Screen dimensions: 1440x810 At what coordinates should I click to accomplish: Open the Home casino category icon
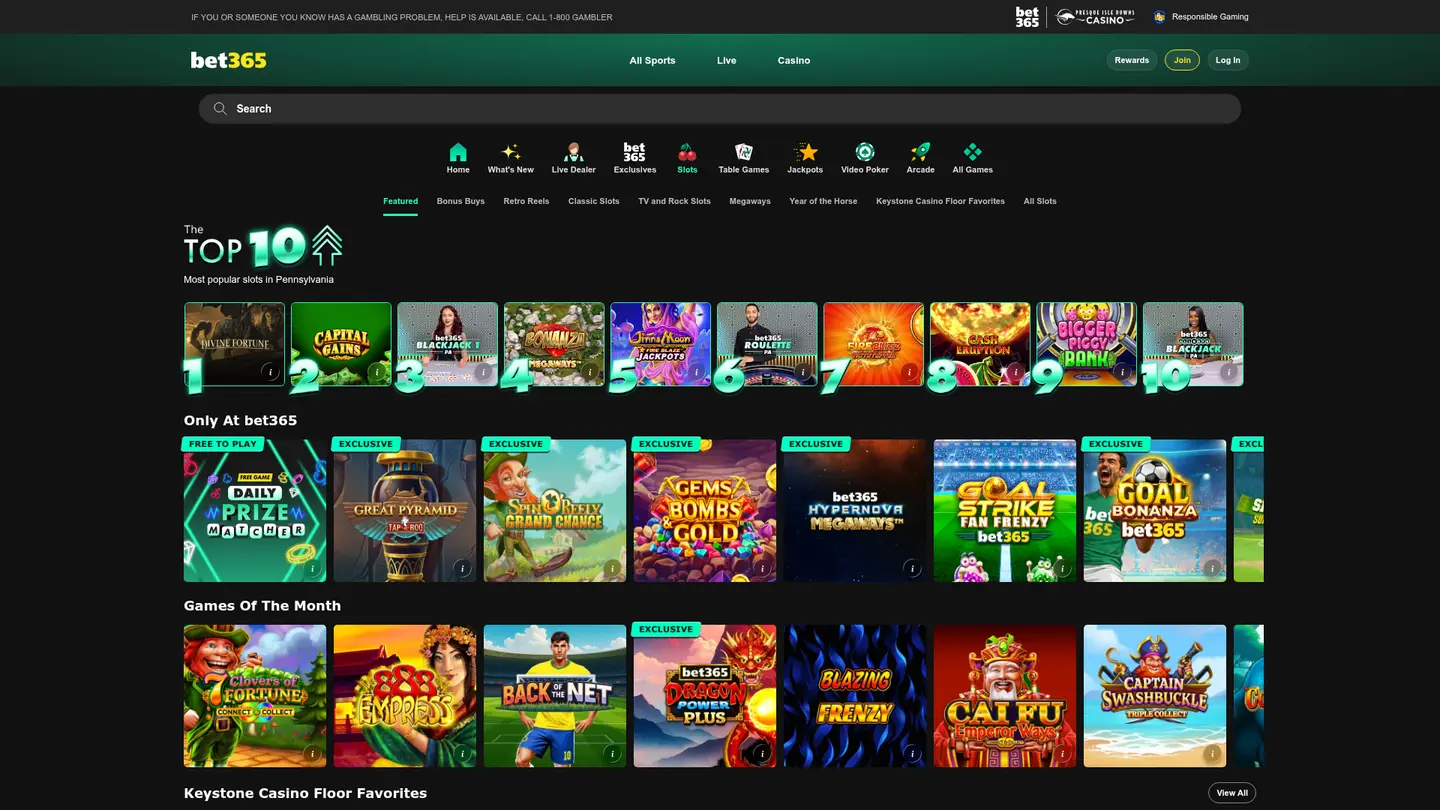coord(458,152)
